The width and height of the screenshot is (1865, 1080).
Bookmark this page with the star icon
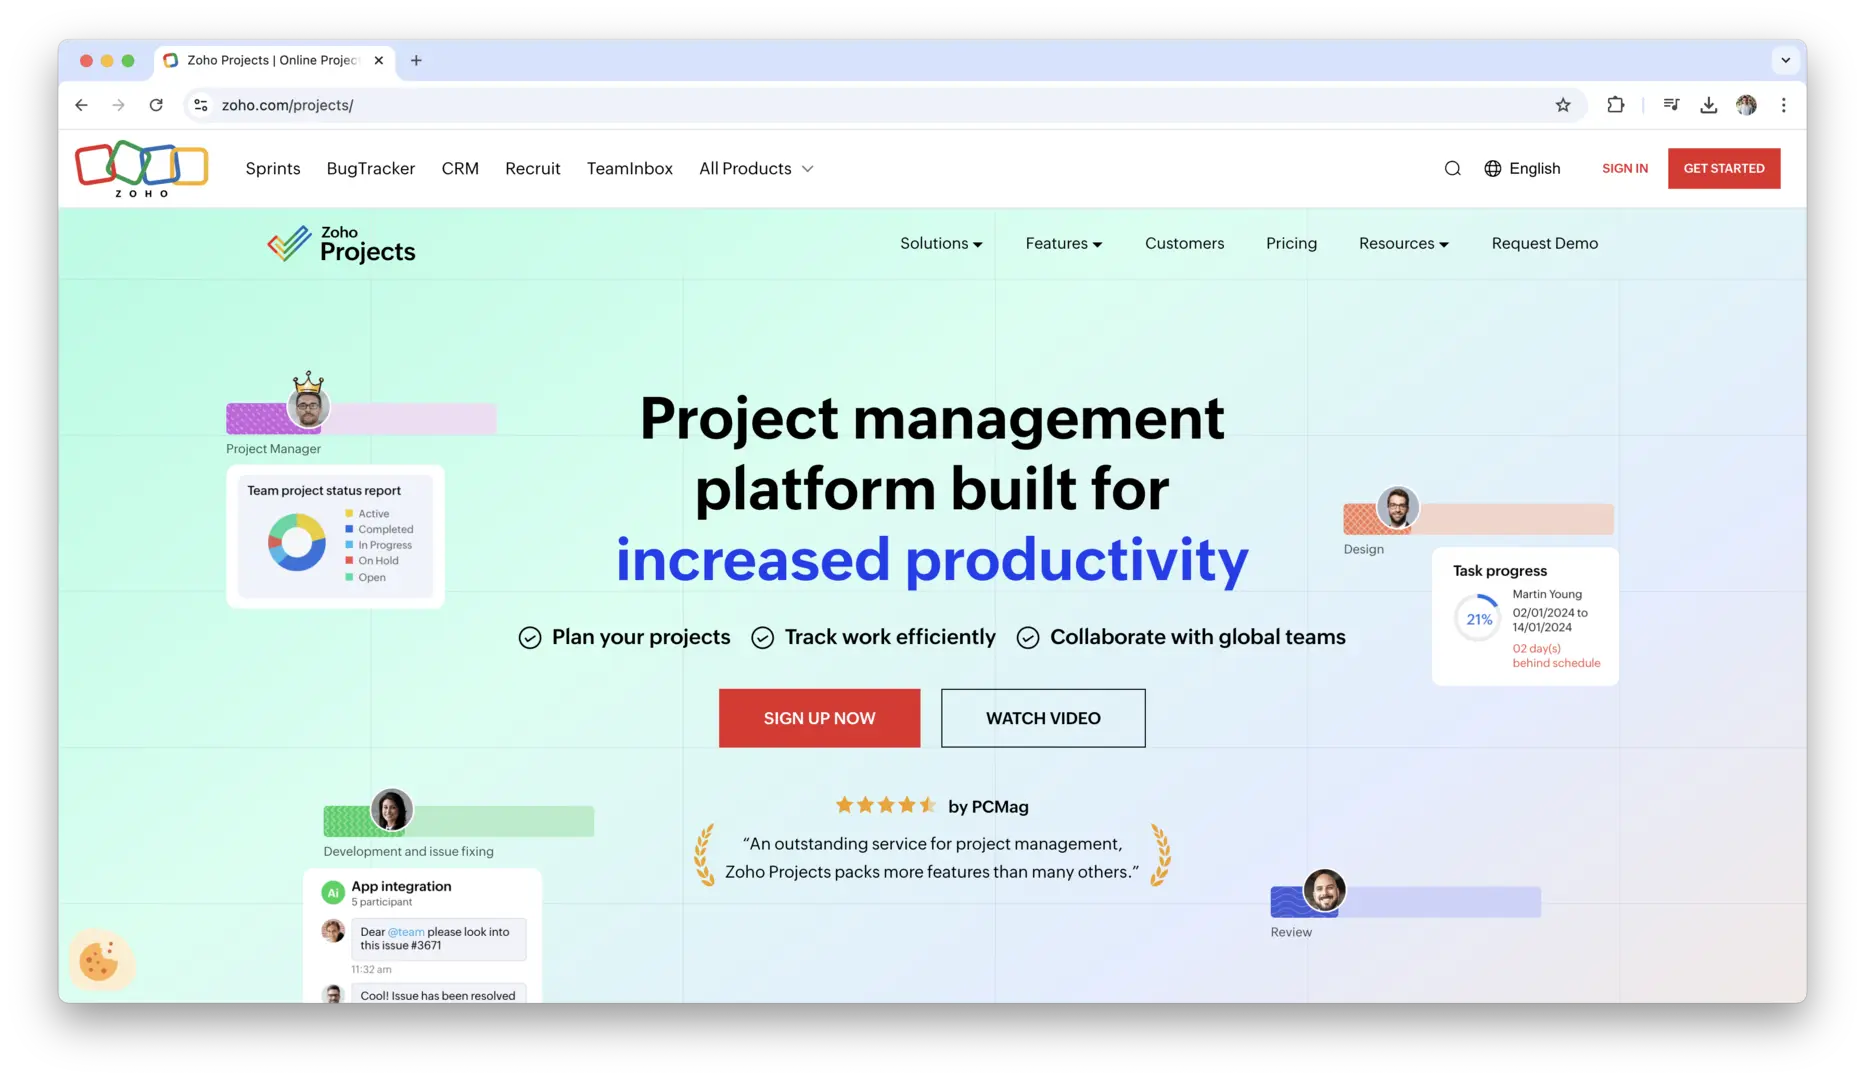1563,105
